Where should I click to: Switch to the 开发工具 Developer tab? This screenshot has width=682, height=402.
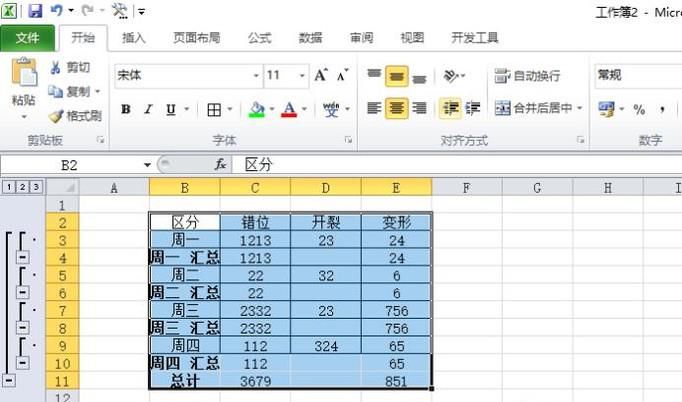[x=475, y=38]
